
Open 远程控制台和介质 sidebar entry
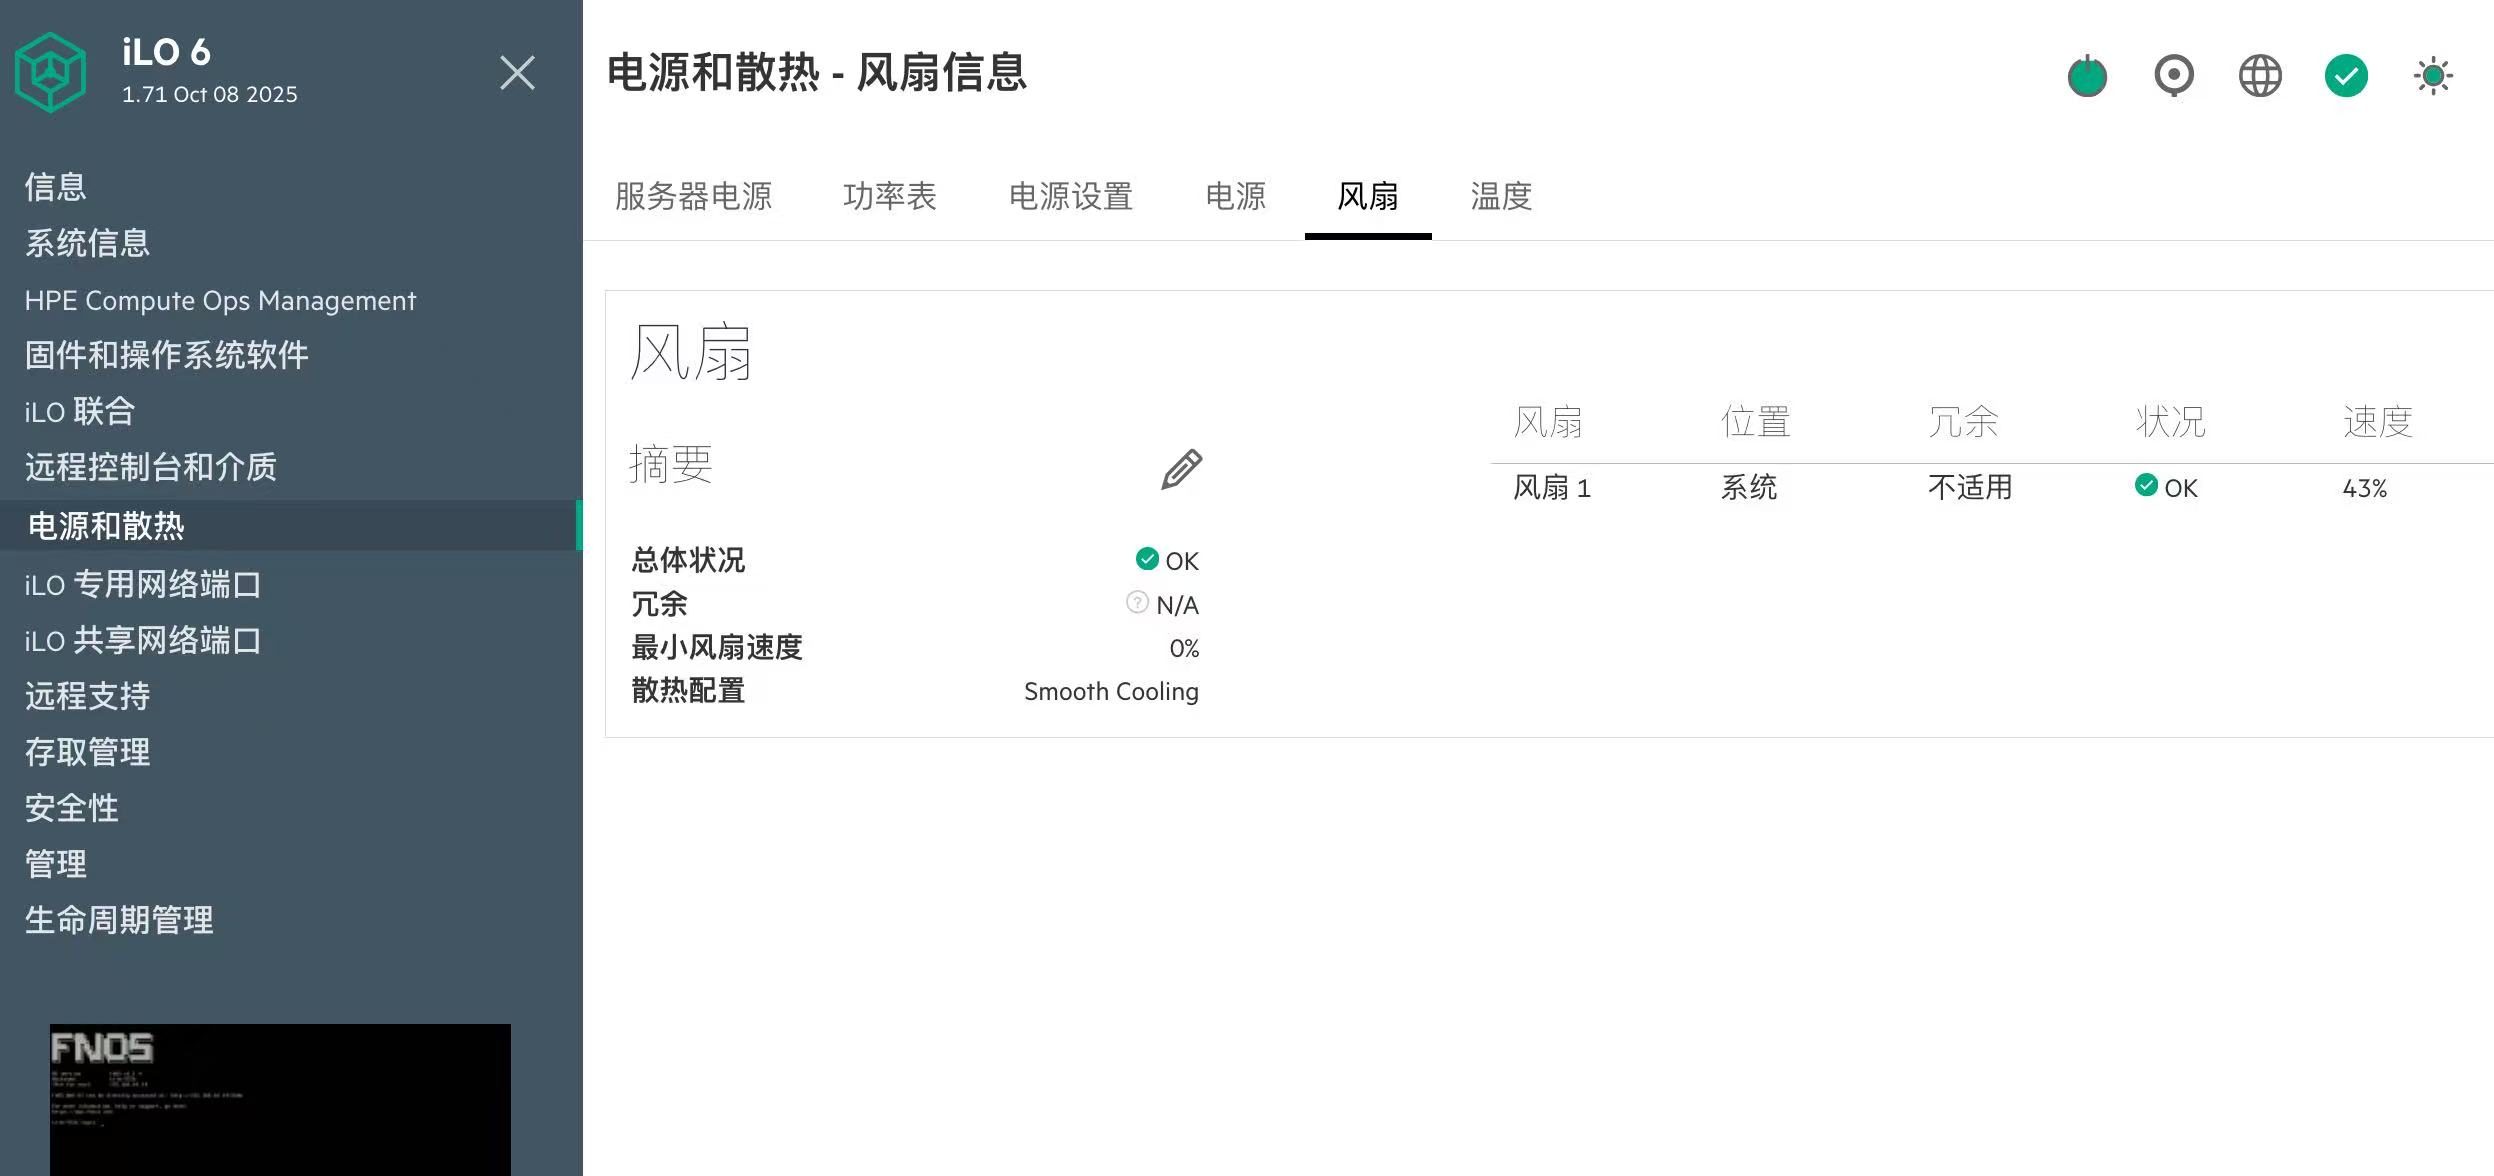point(150,467)
